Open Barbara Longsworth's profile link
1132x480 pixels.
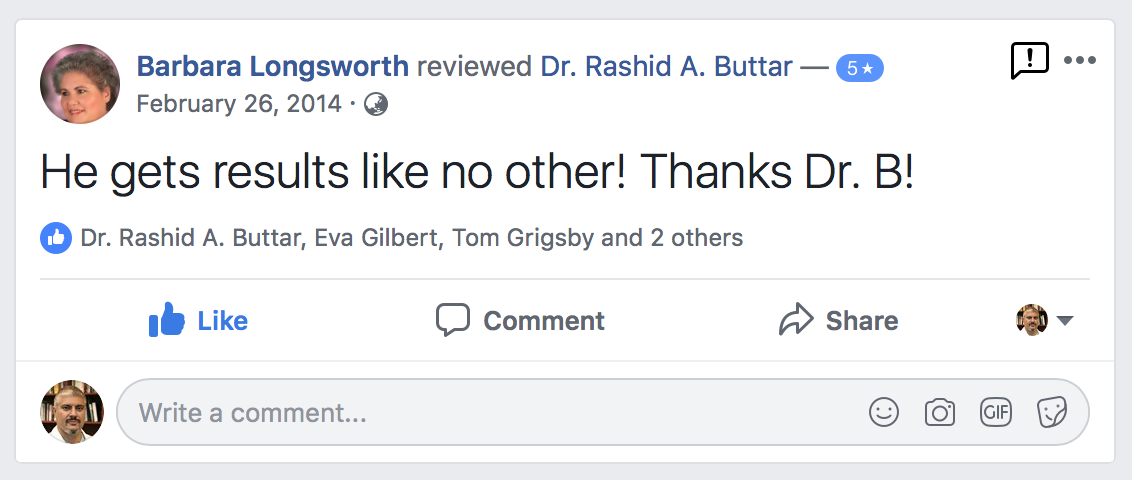(272, 67)
